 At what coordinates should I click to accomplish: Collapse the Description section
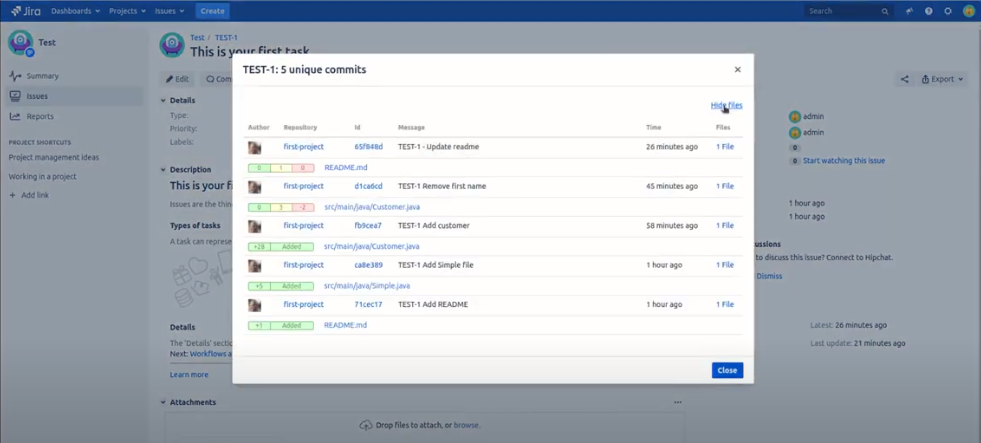pos(163,170)
